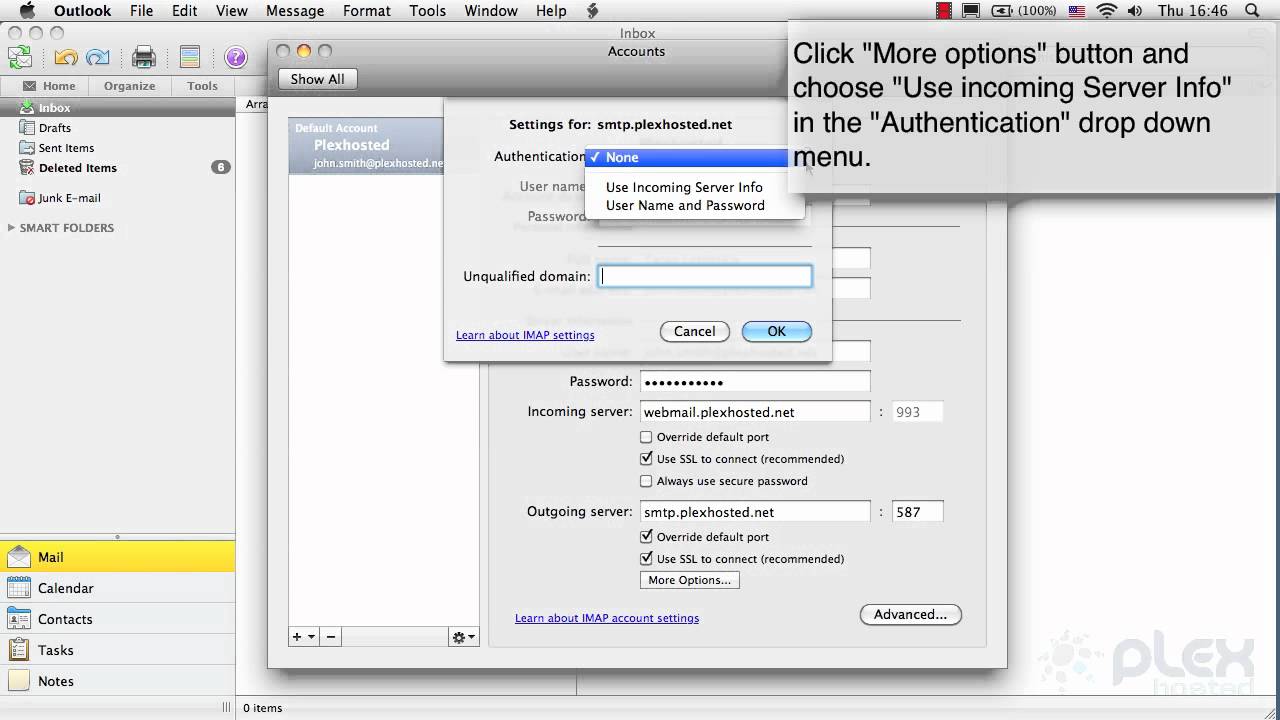Switch to the Organize ribbon tab
The height and width of the screenshot is (720, 1280).
(x=130, y=86)
